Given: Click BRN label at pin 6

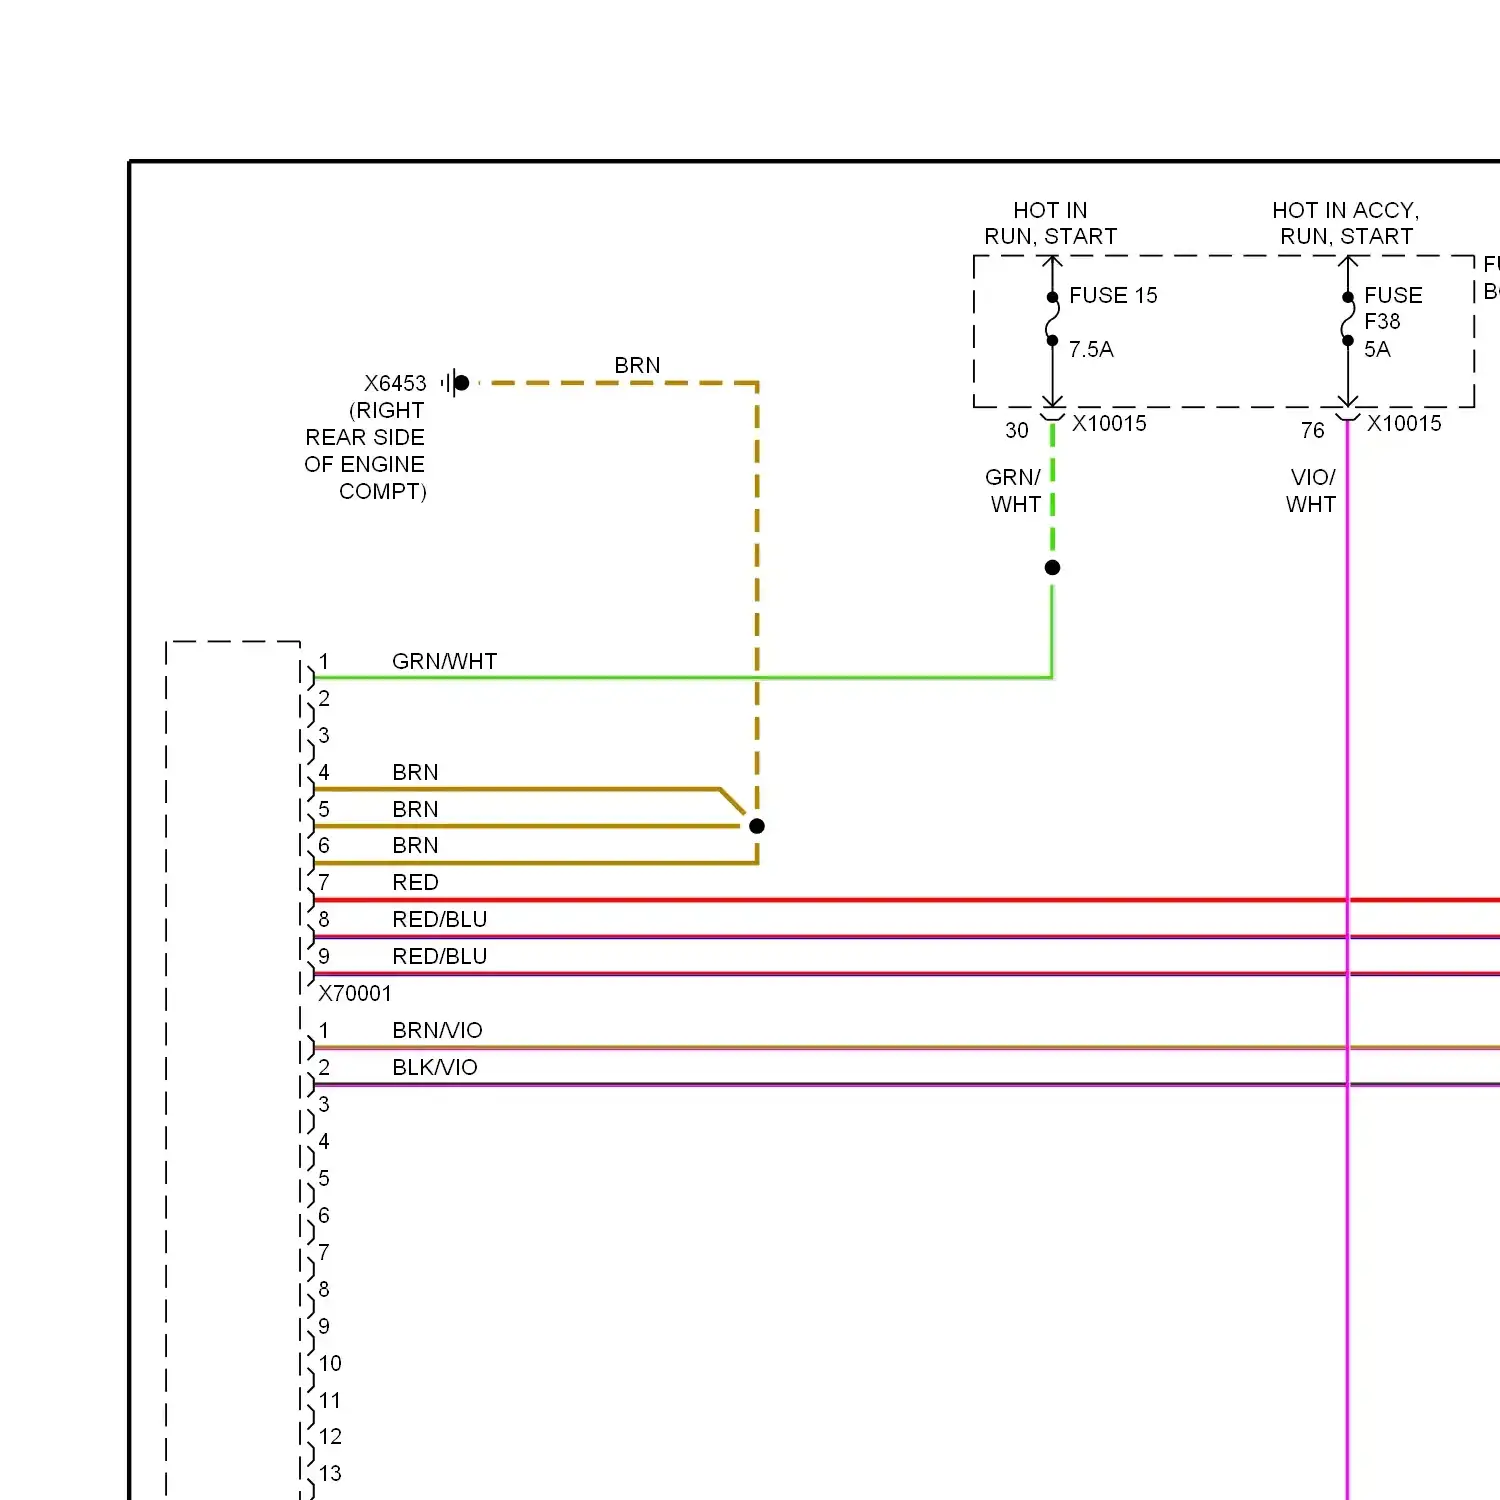Looking at the screenshot, I should click(x=415, y=845).
